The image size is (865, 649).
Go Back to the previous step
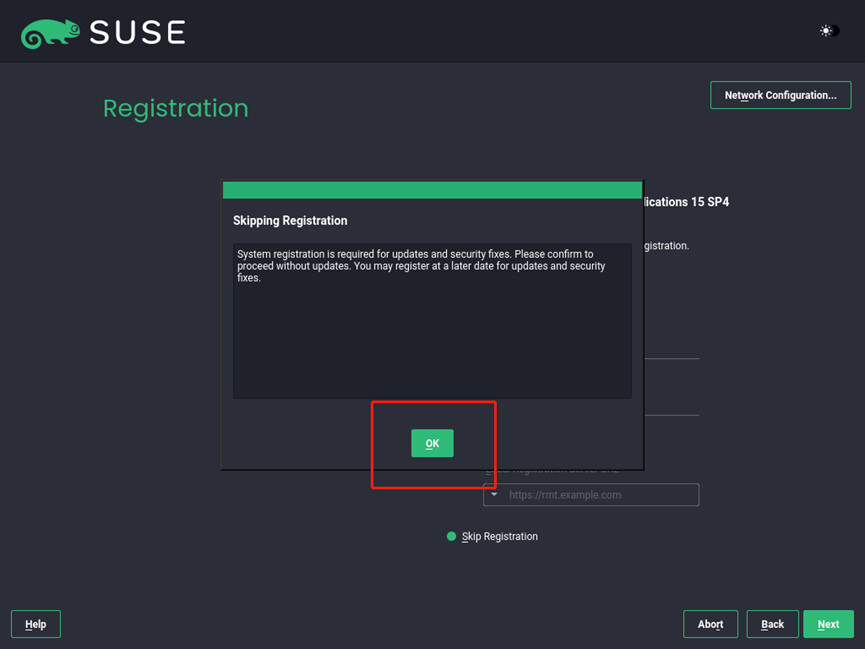coord(772,624)
